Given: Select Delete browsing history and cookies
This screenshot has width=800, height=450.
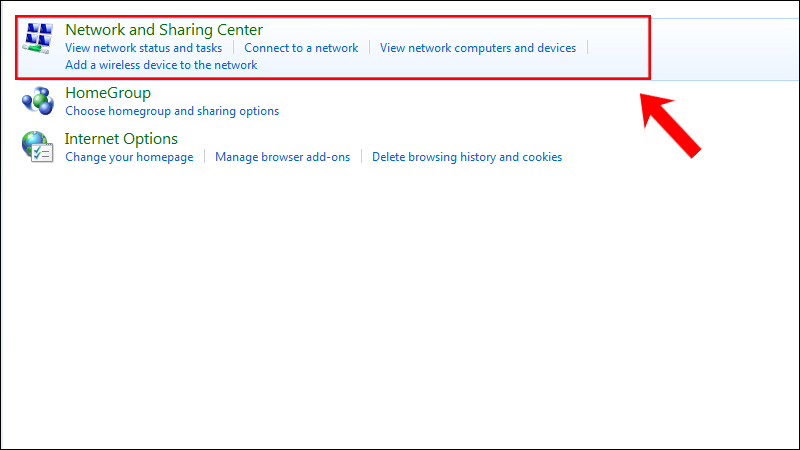Looking at the screenshot, I should click(x=467, y=157).
